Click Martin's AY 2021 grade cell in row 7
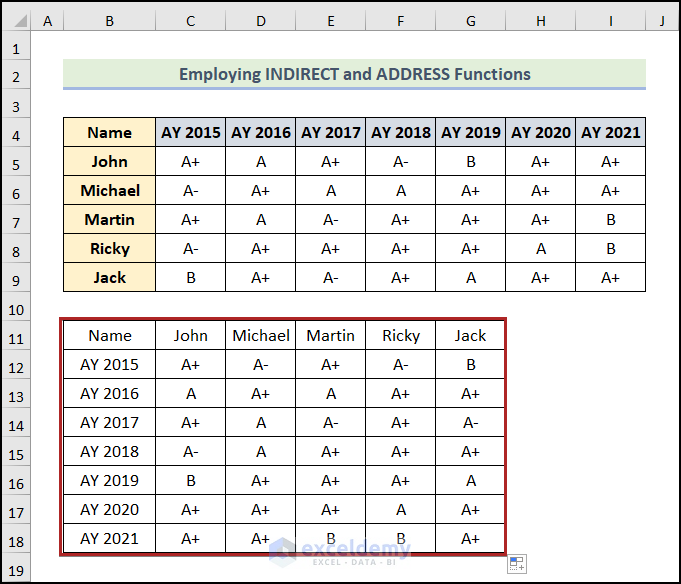The height and width of the screenshot is (584, 681). [x=611, y=219]
